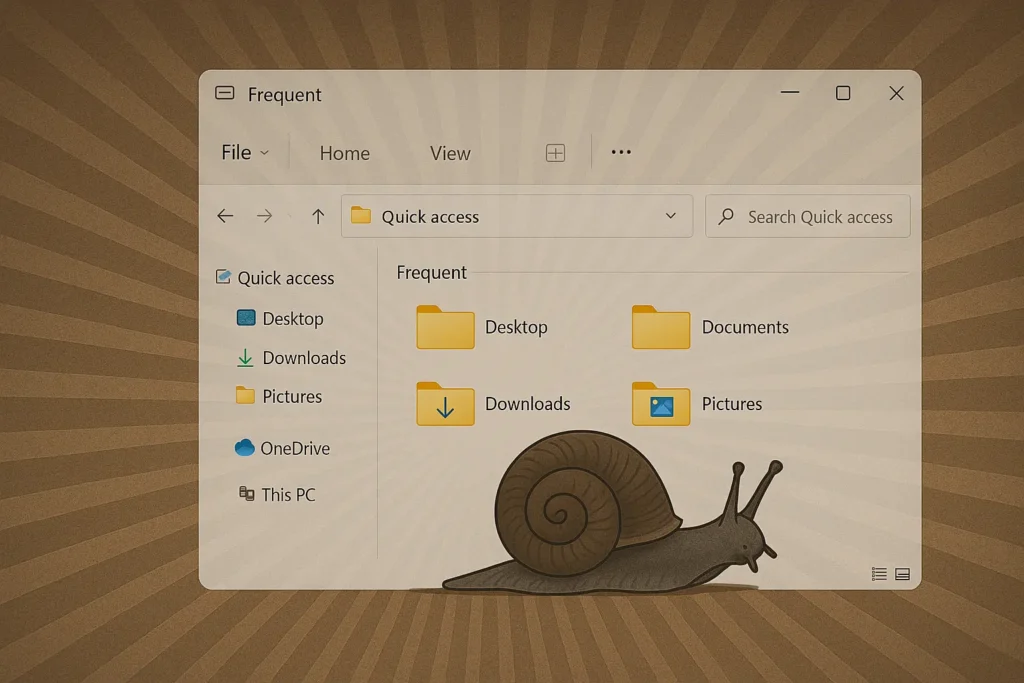The width and height of the screenshot is (1024, 683).
Task: Click the Back navigation arrow
Action: point(225,216)
